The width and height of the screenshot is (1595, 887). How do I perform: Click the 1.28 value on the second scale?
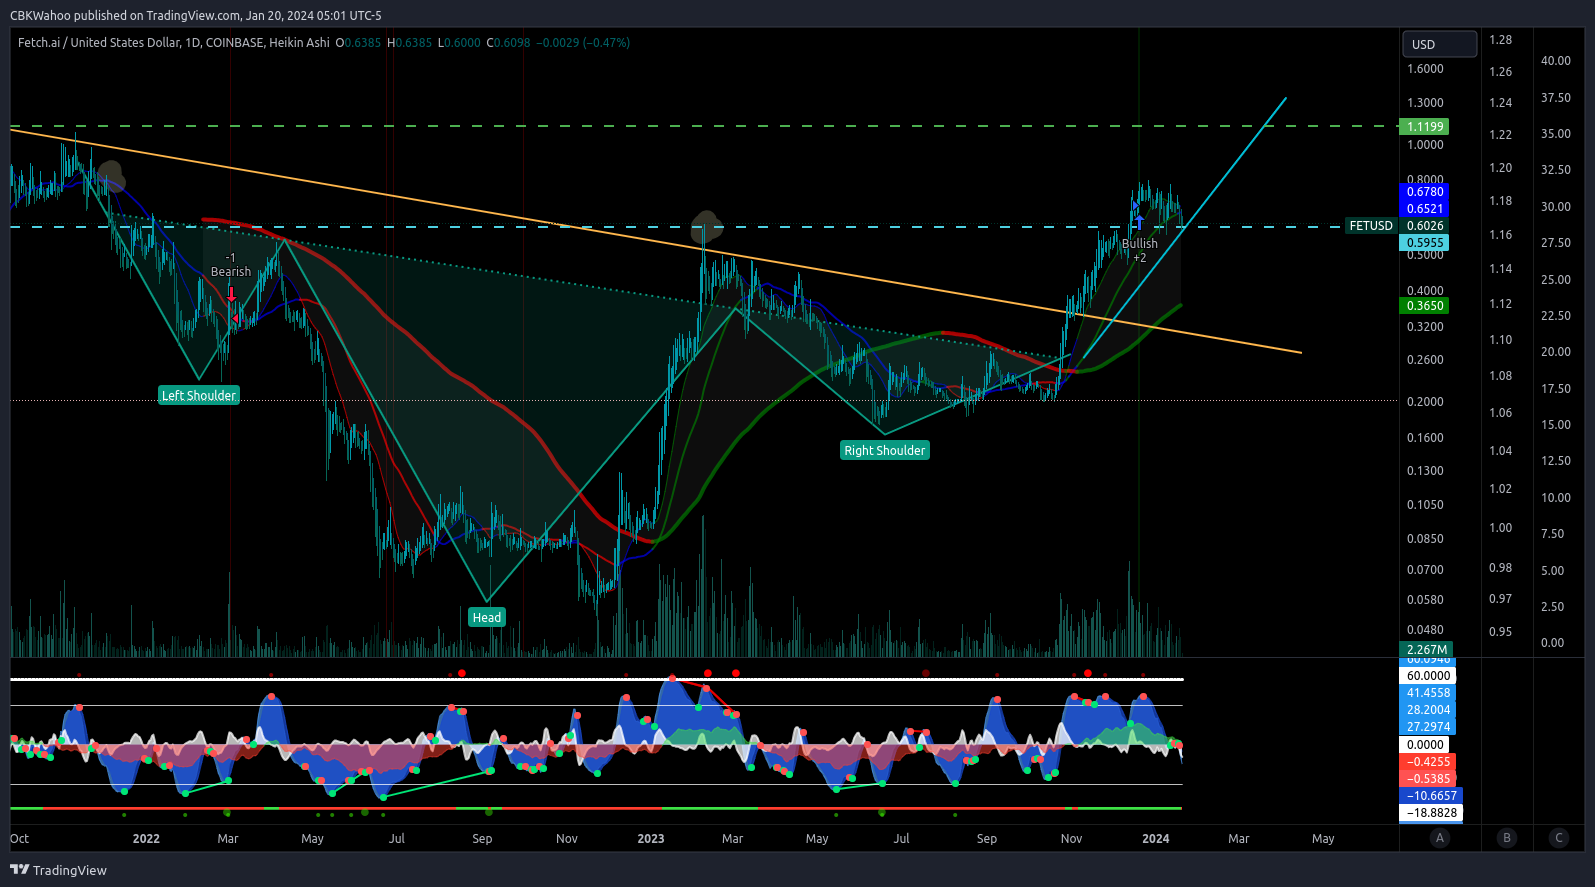1500,40
